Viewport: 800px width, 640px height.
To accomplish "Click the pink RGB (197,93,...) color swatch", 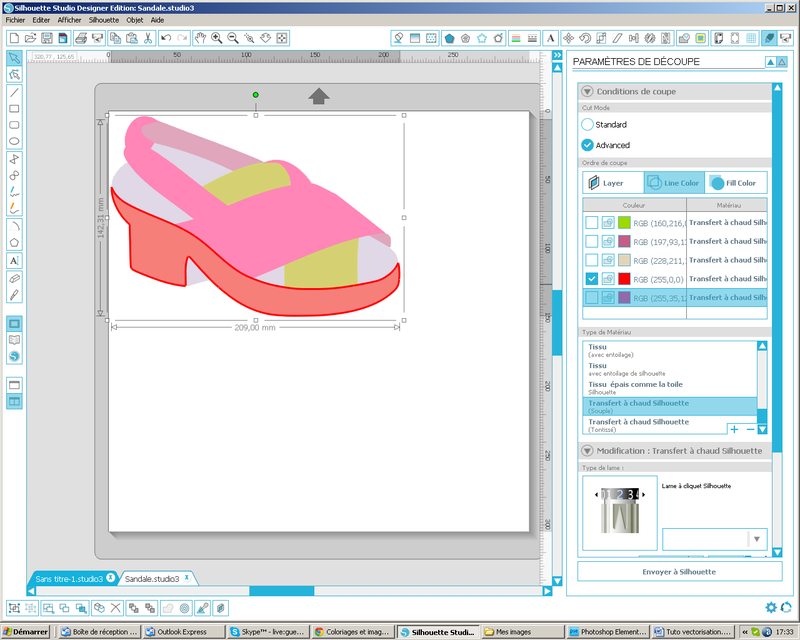I will [x=624, y=241].
